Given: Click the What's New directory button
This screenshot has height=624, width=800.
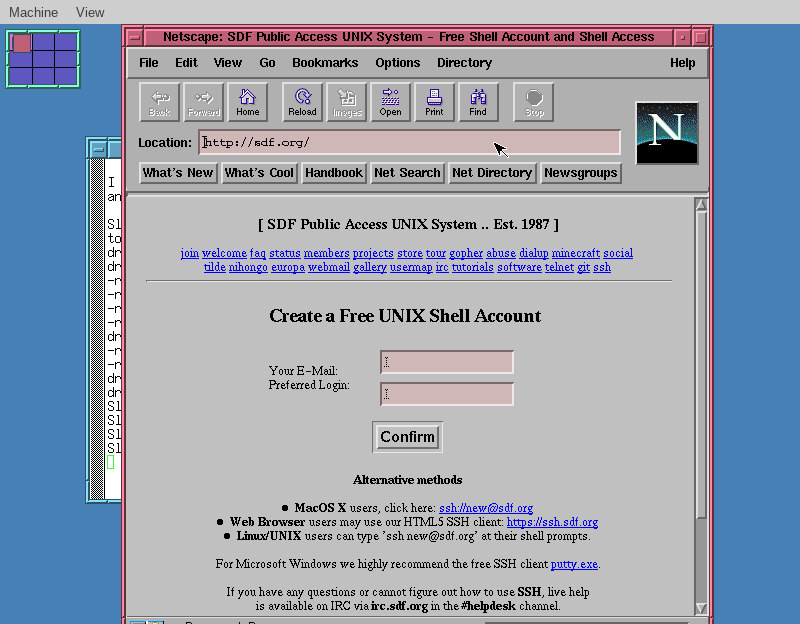Looking at the screenshot, I should (x=178, y=173).
